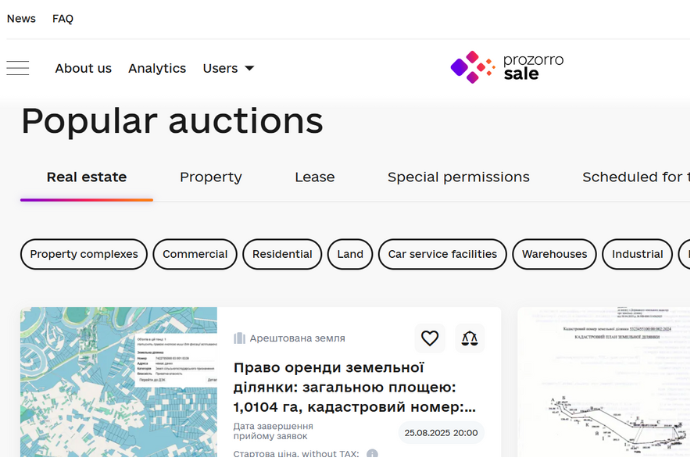Filter auctions by Land
This screenshot has height=460, width=690.
[x=350, y=254]
